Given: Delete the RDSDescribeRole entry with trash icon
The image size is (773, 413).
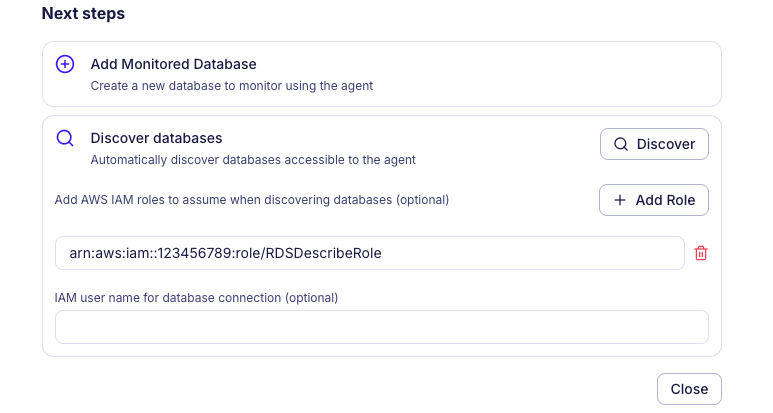Looking at the screenshot, I should click(x=701, y=254).
